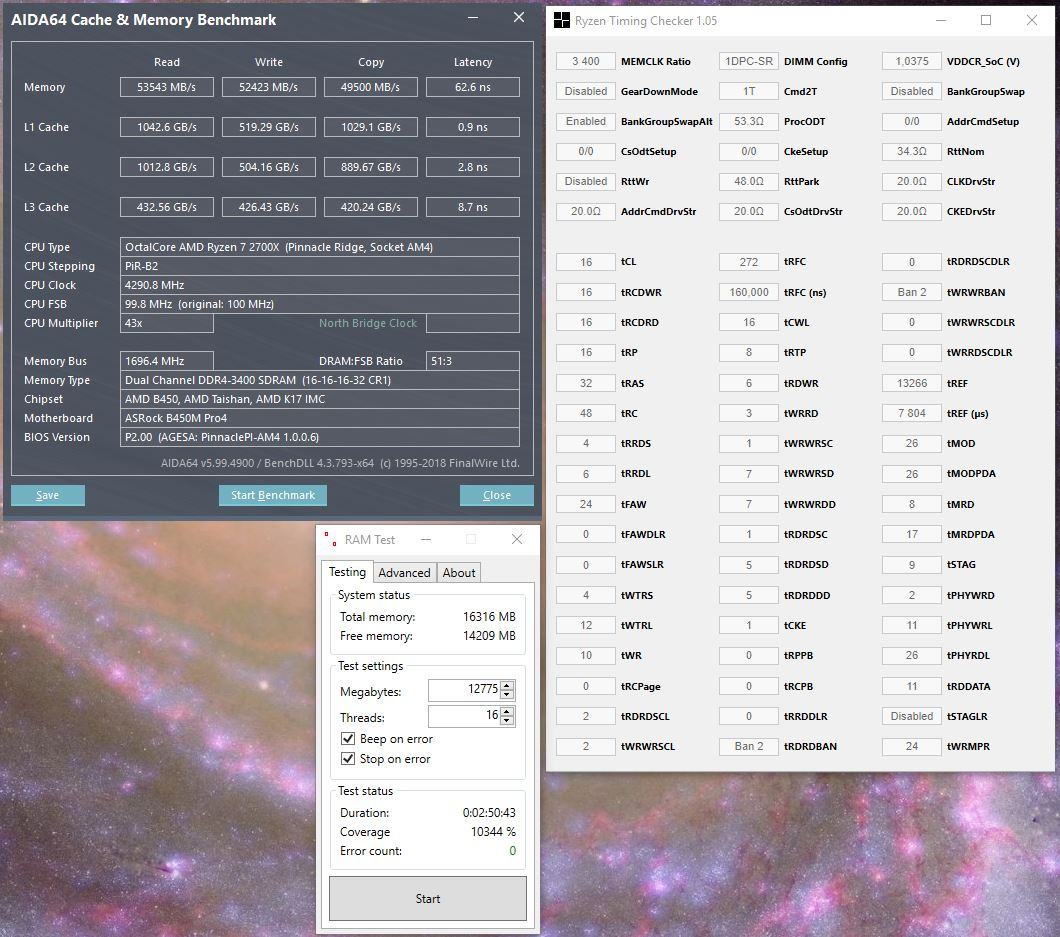1060x937 pixels.
Task: Click the tRDRDBAN Ban 2 value
Action: (x=748, y=746)
